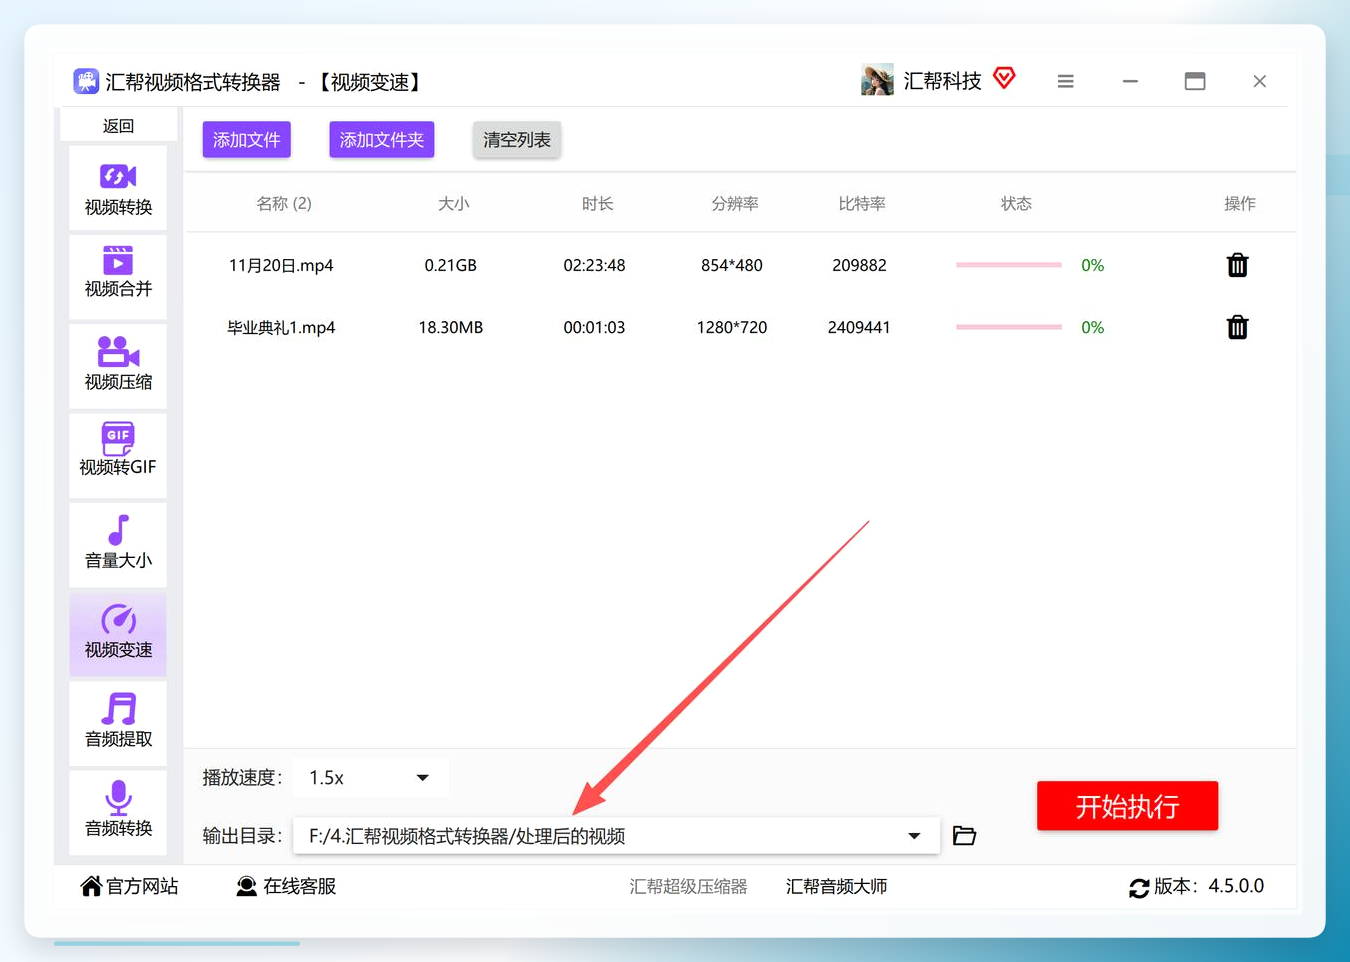Click the 大小 column header

pyautogui.click(x=453, y=203)
